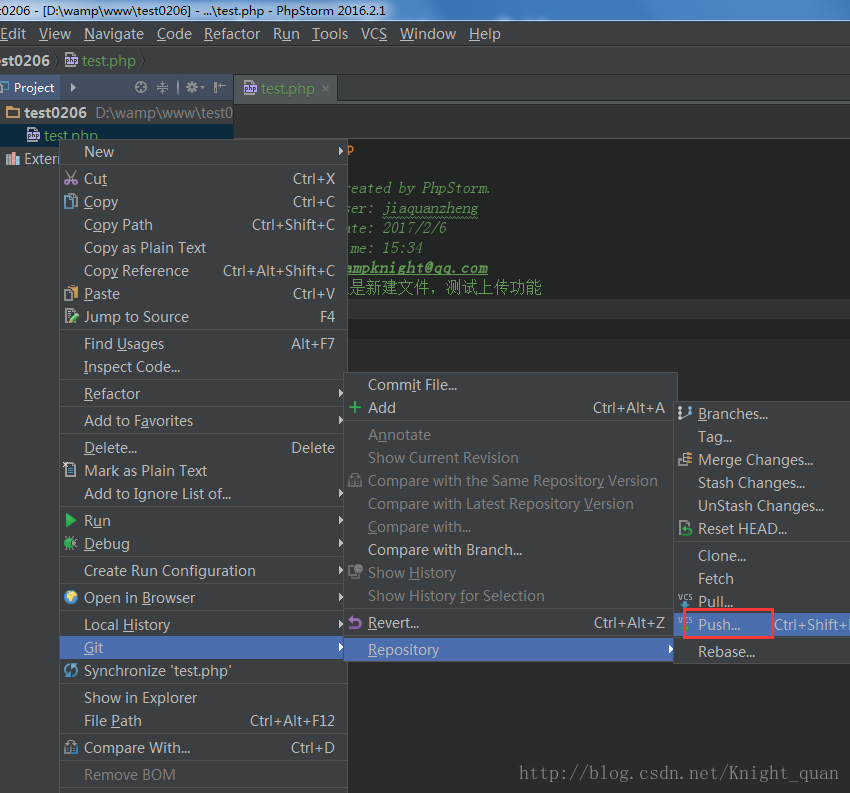Click the Cut scissors icon
850x793 pixels.
[71, 178]
